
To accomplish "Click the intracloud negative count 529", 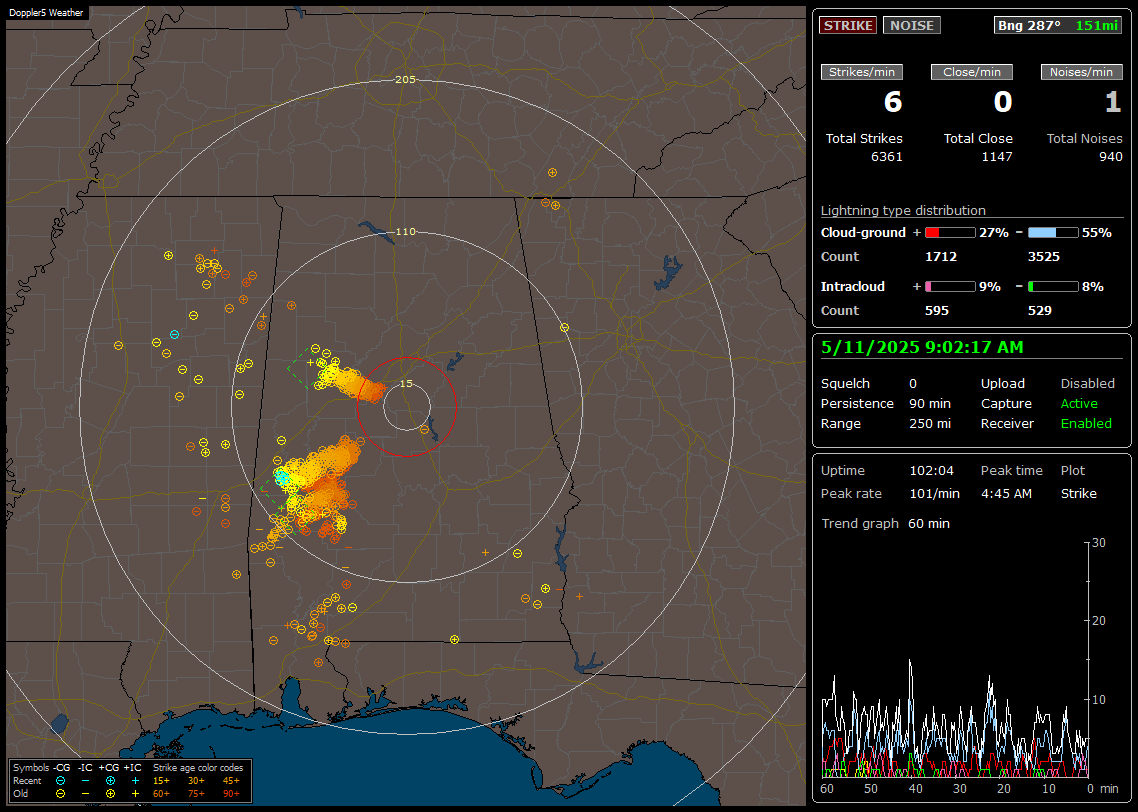I will pyautogui.click(x=1039, y=311).
